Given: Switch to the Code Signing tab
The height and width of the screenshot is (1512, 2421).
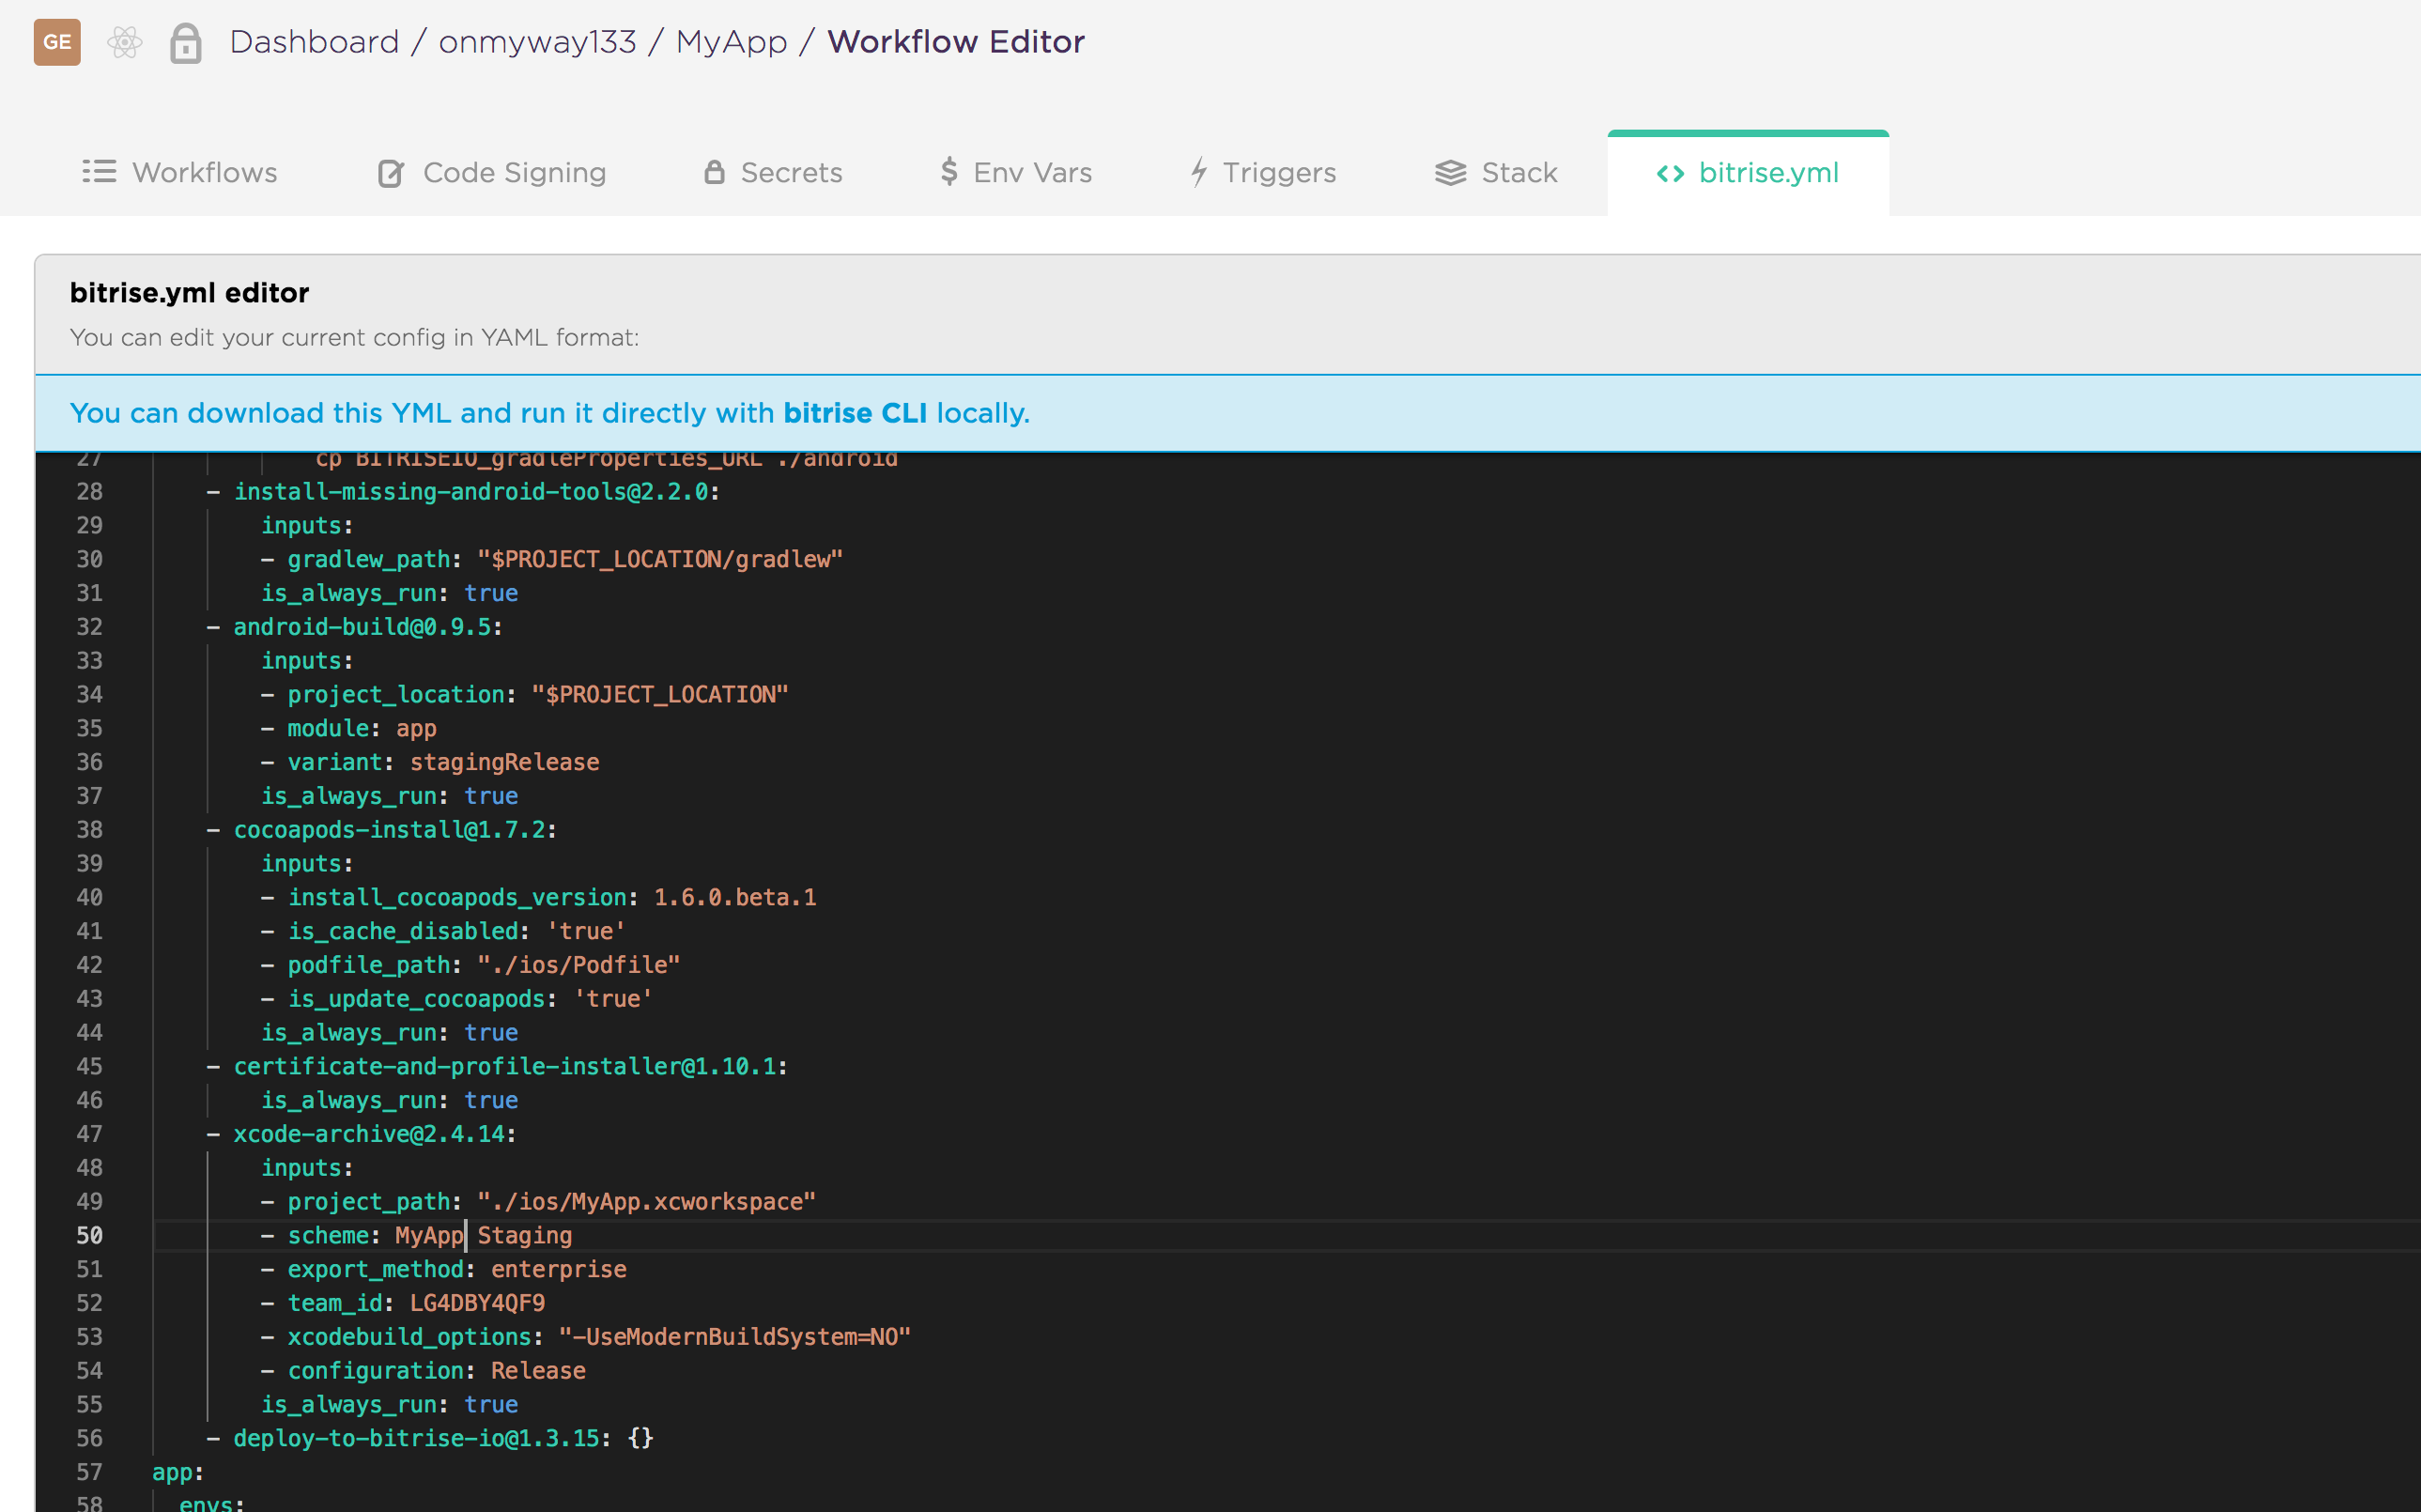Looking at the screenshot, I should 514,173.
